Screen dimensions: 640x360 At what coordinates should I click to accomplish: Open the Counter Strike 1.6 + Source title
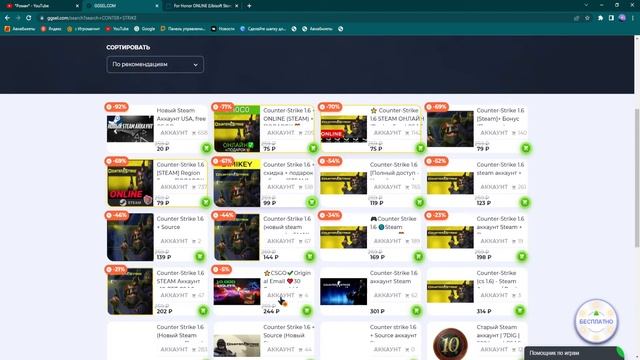tap(180, 223)
